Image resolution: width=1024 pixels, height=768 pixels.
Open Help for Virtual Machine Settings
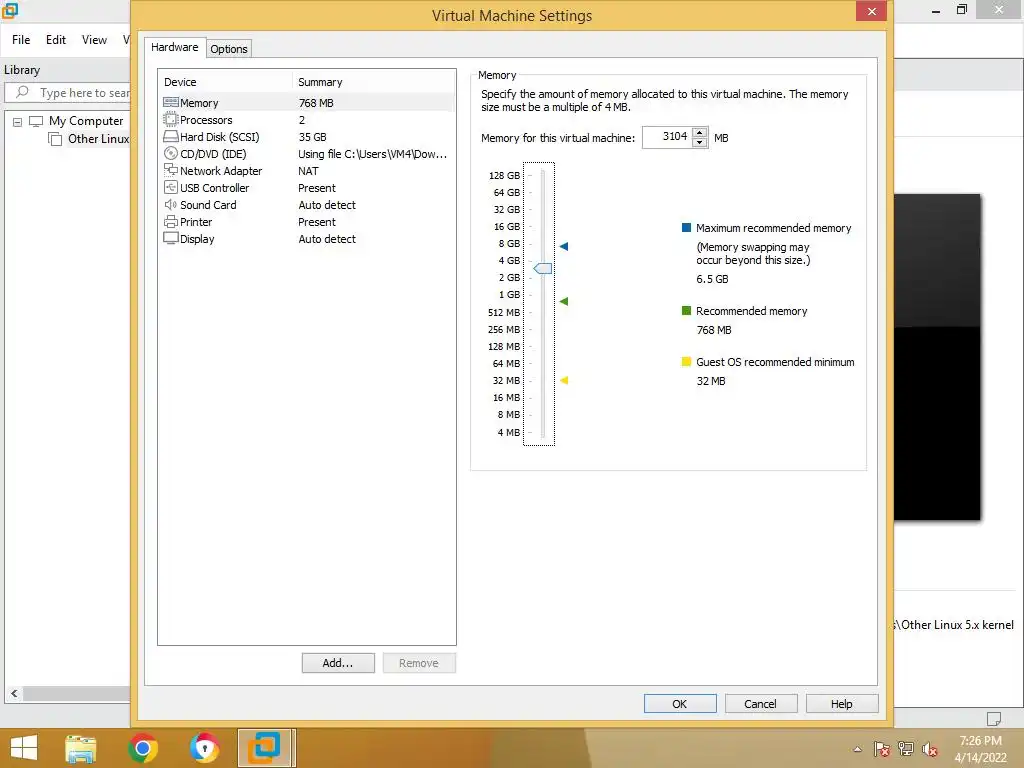(842, 704)
